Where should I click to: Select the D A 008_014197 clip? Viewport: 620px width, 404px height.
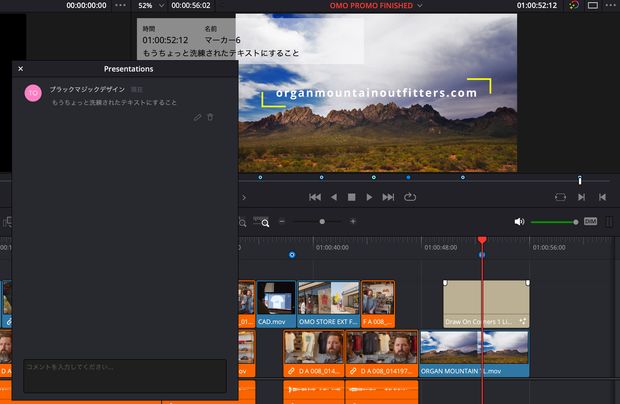coord(382,354)
